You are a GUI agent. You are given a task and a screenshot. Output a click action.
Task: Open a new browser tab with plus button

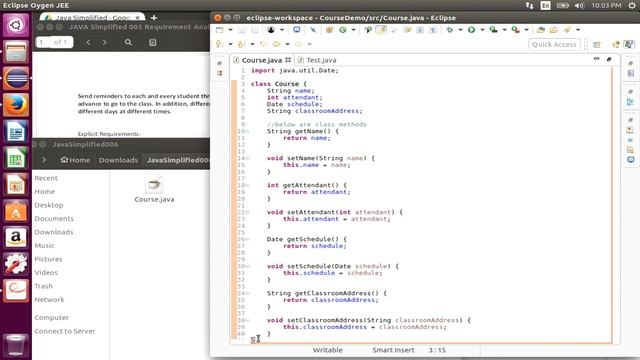click(x=154, y=18)
